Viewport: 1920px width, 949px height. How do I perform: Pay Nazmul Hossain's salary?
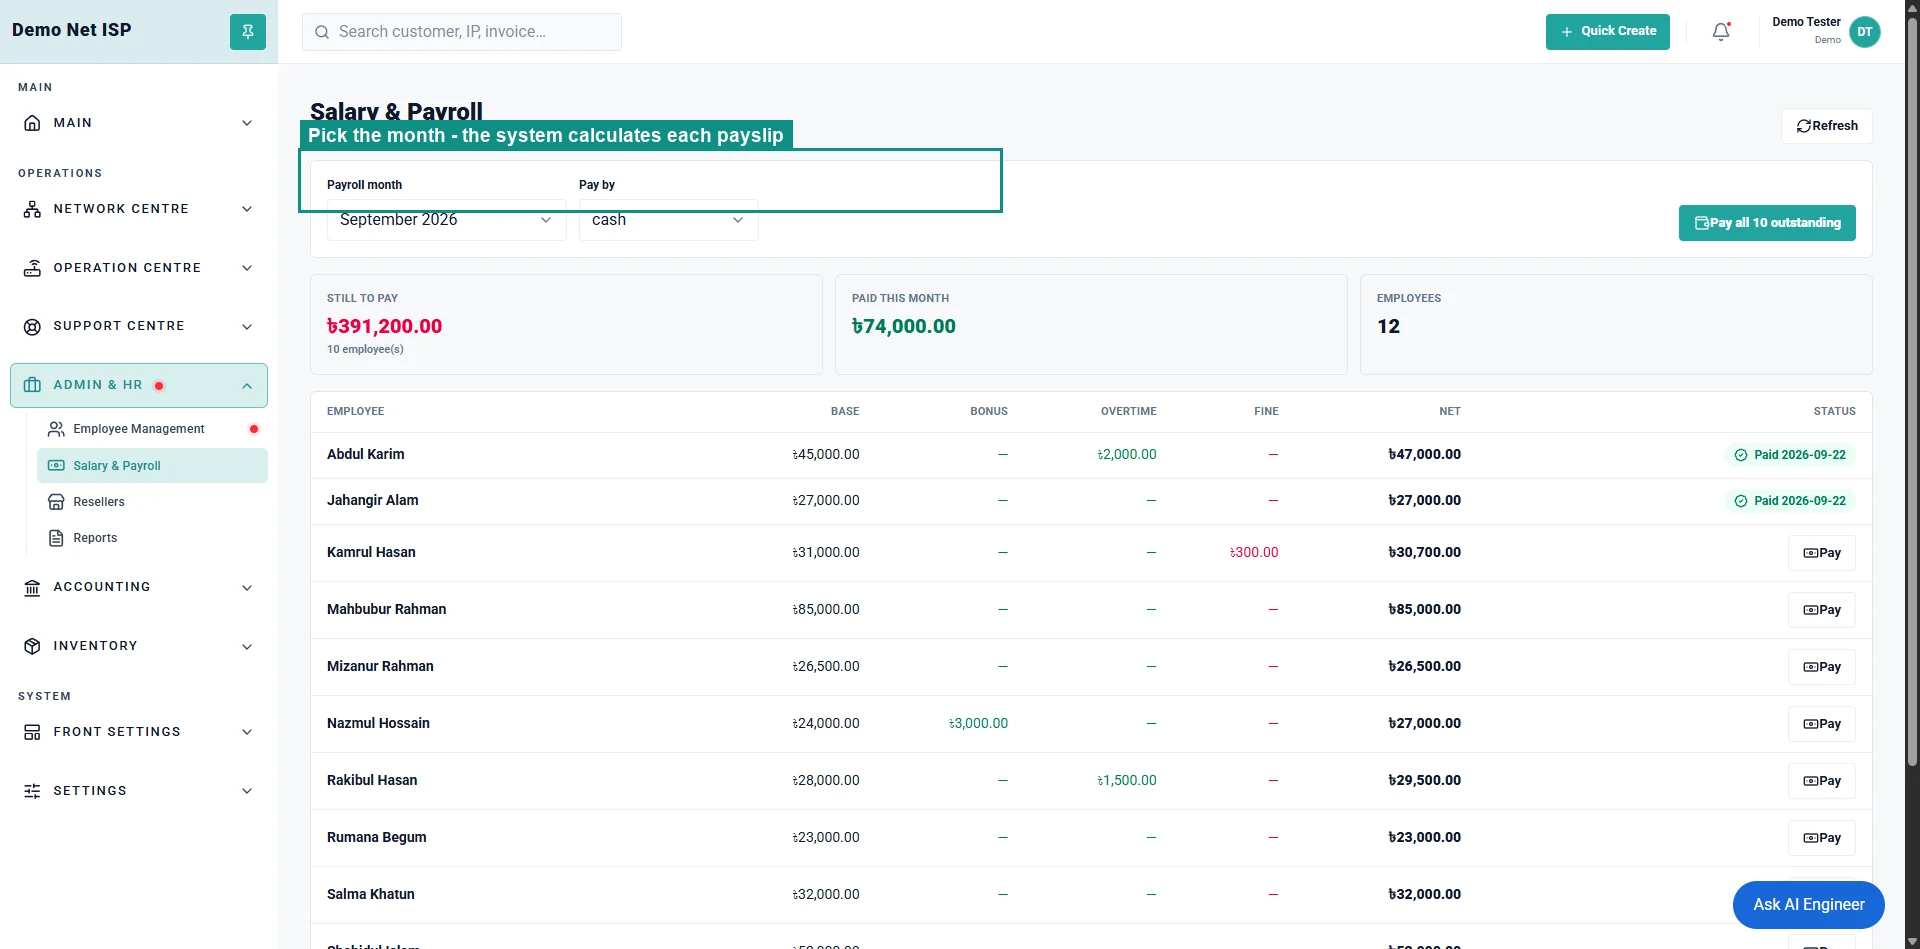pos(1821,724)
